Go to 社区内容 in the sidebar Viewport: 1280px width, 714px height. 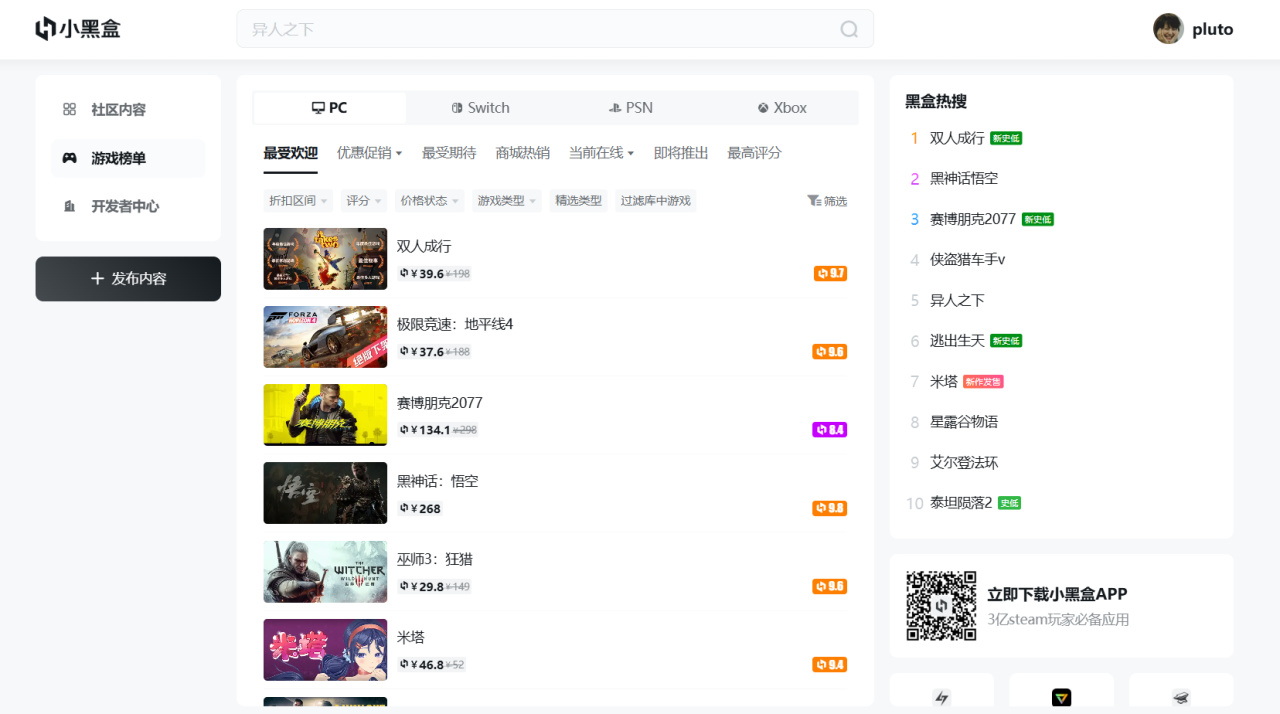pos(128,110)
